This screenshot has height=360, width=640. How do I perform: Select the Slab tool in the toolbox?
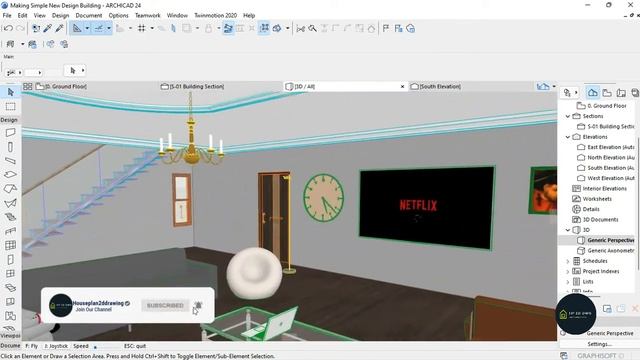11,175
